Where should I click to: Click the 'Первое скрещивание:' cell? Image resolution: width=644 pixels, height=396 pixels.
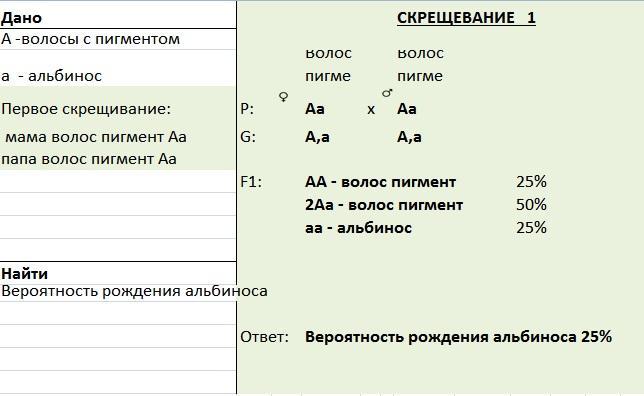coord(86,109)
